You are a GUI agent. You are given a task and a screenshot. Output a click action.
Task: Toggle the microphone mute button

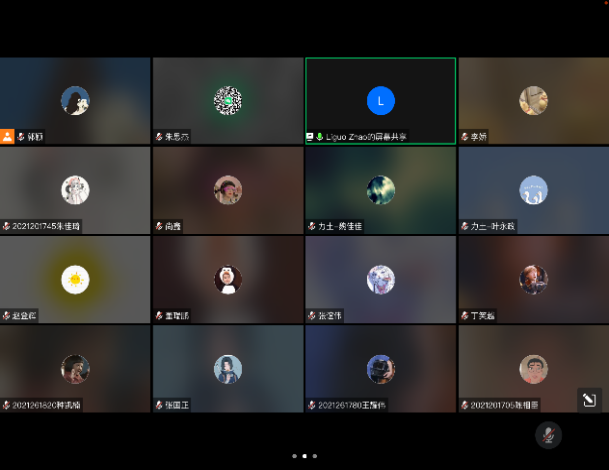[x=547, y=434]
